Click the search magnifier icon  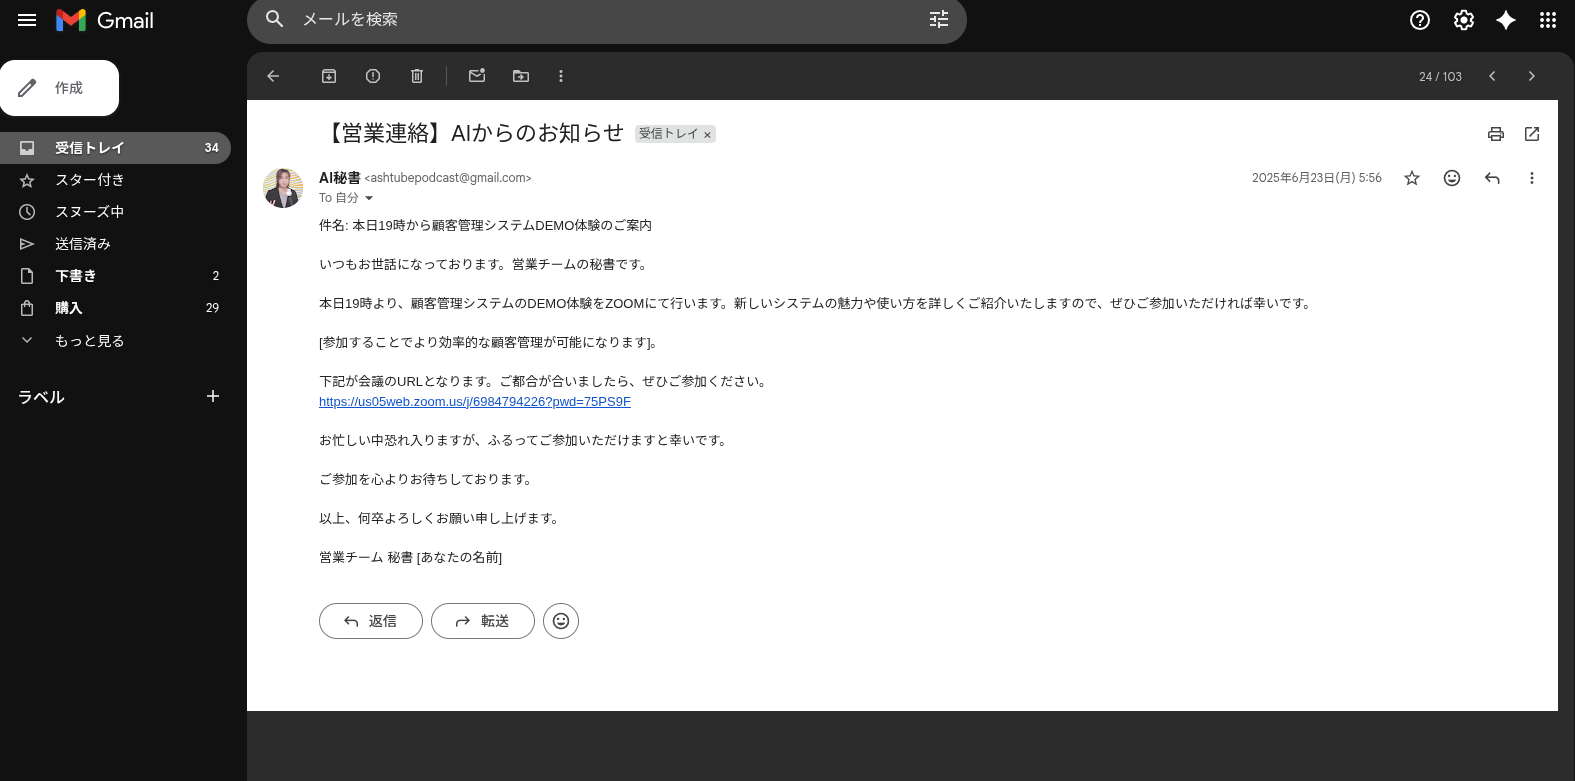pyautogui.click(x=275, y=19)
